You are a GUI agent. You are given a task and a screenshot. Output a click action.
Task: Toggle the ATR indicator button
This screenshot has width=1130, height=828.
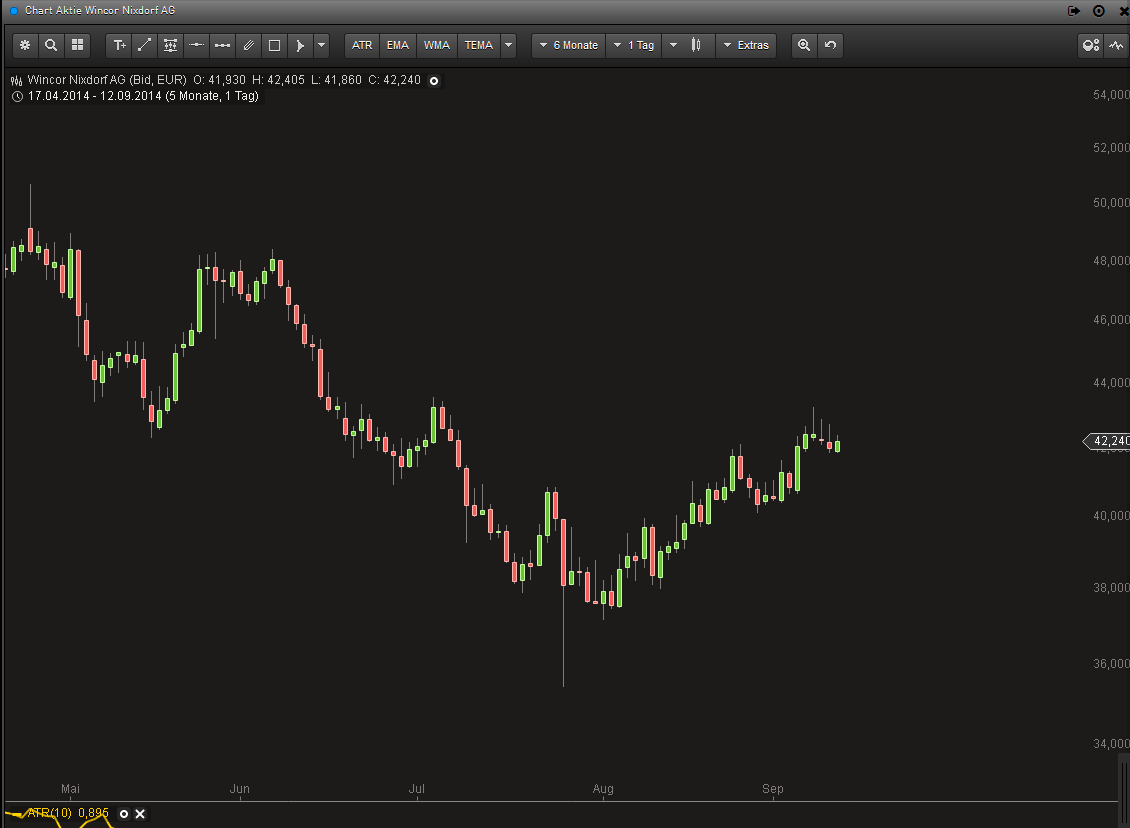[x=362, y=45]
